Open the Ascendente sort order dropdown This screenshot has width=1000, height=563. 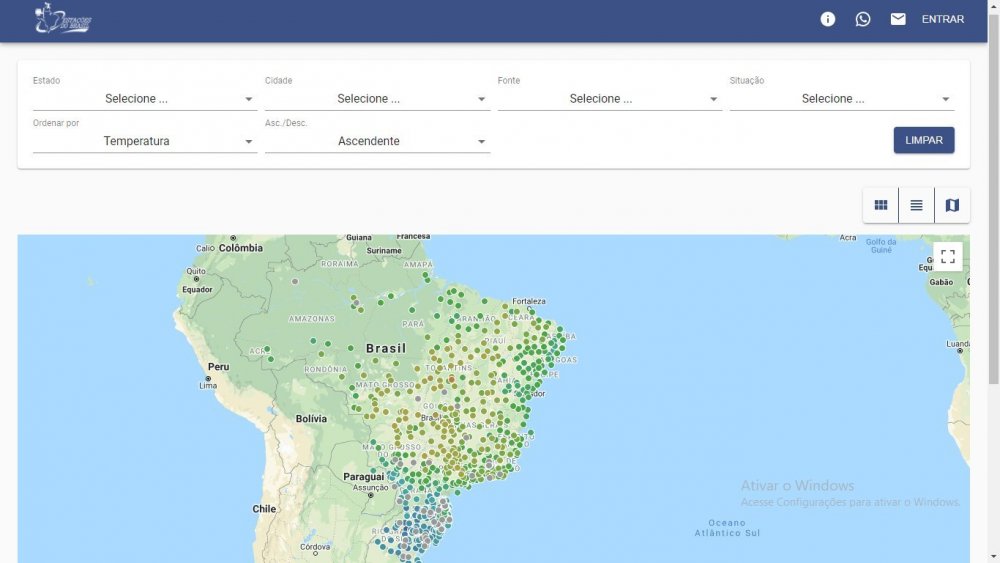click(377, 141)
